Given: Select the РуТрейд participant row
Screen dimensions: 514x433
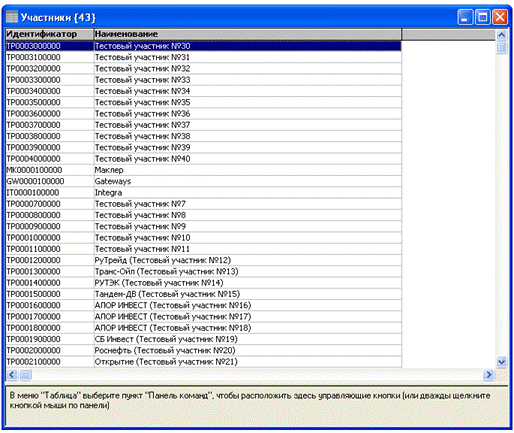Looking at the screenshot, I should [204, 260].
